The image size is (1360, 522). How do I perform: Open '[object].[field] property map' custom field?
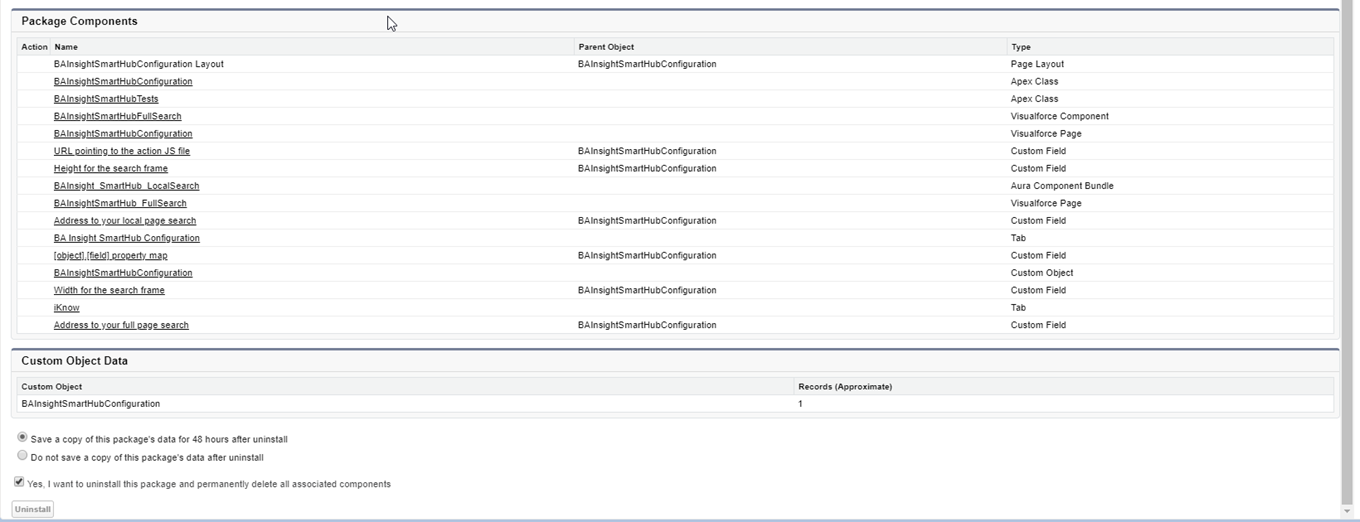click(110, 256)
